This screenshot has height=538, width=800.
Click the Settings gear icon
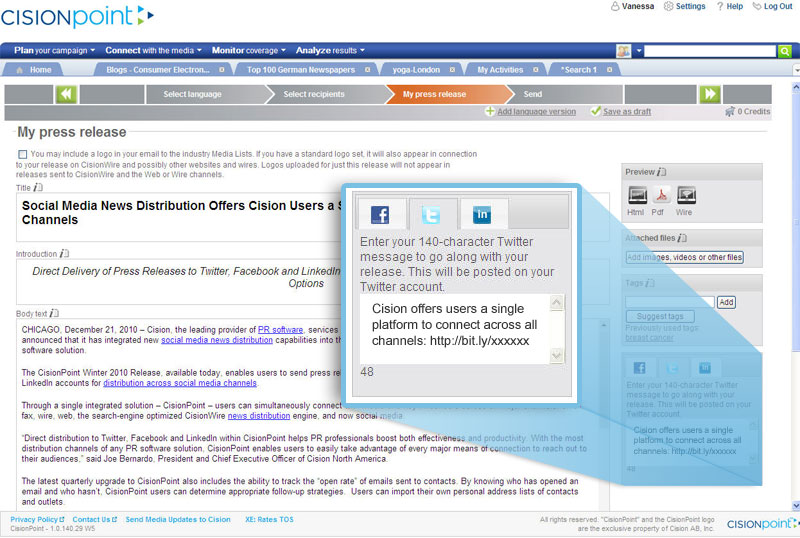pos(668,6)
